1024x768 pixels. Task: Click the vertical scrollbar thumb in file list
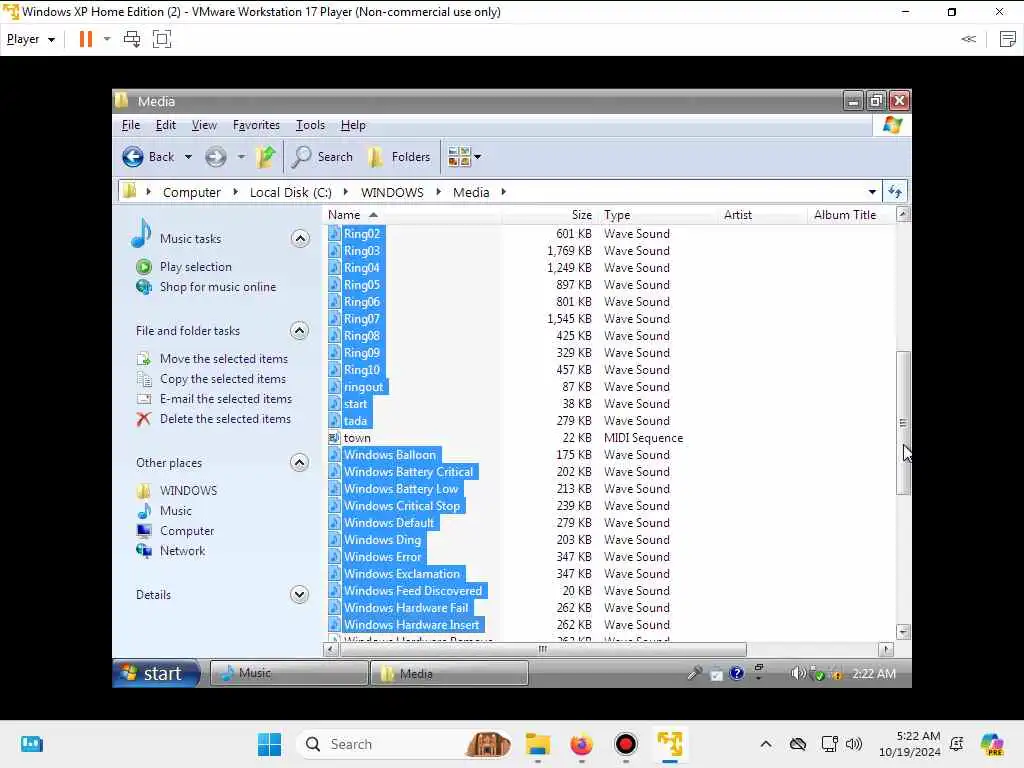(903, 423)
